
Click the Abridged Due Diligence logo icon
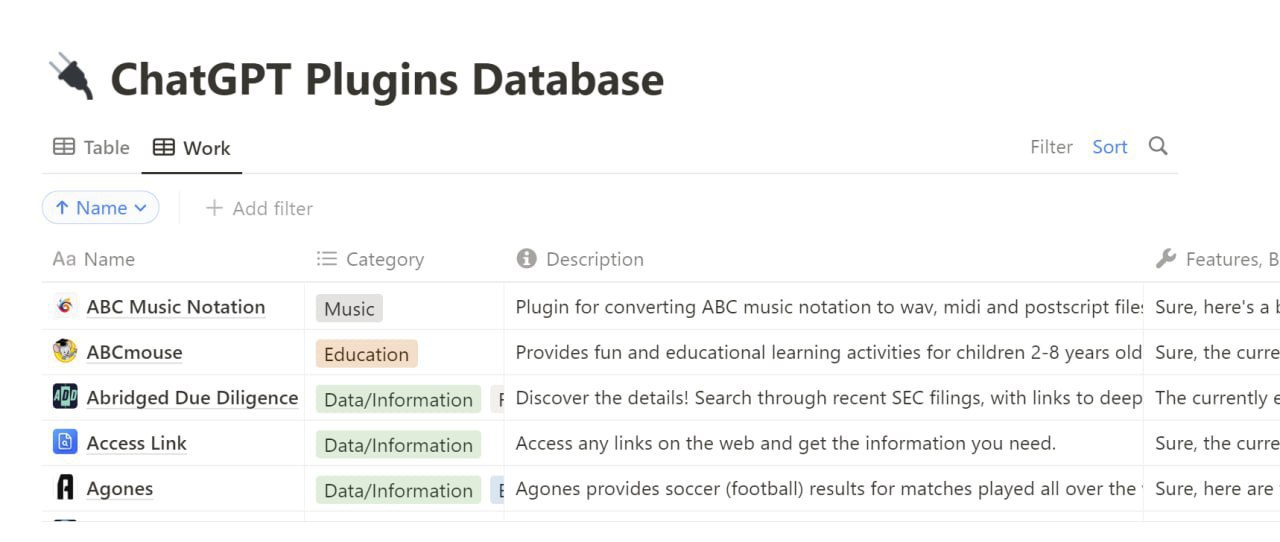coord(65,397)
